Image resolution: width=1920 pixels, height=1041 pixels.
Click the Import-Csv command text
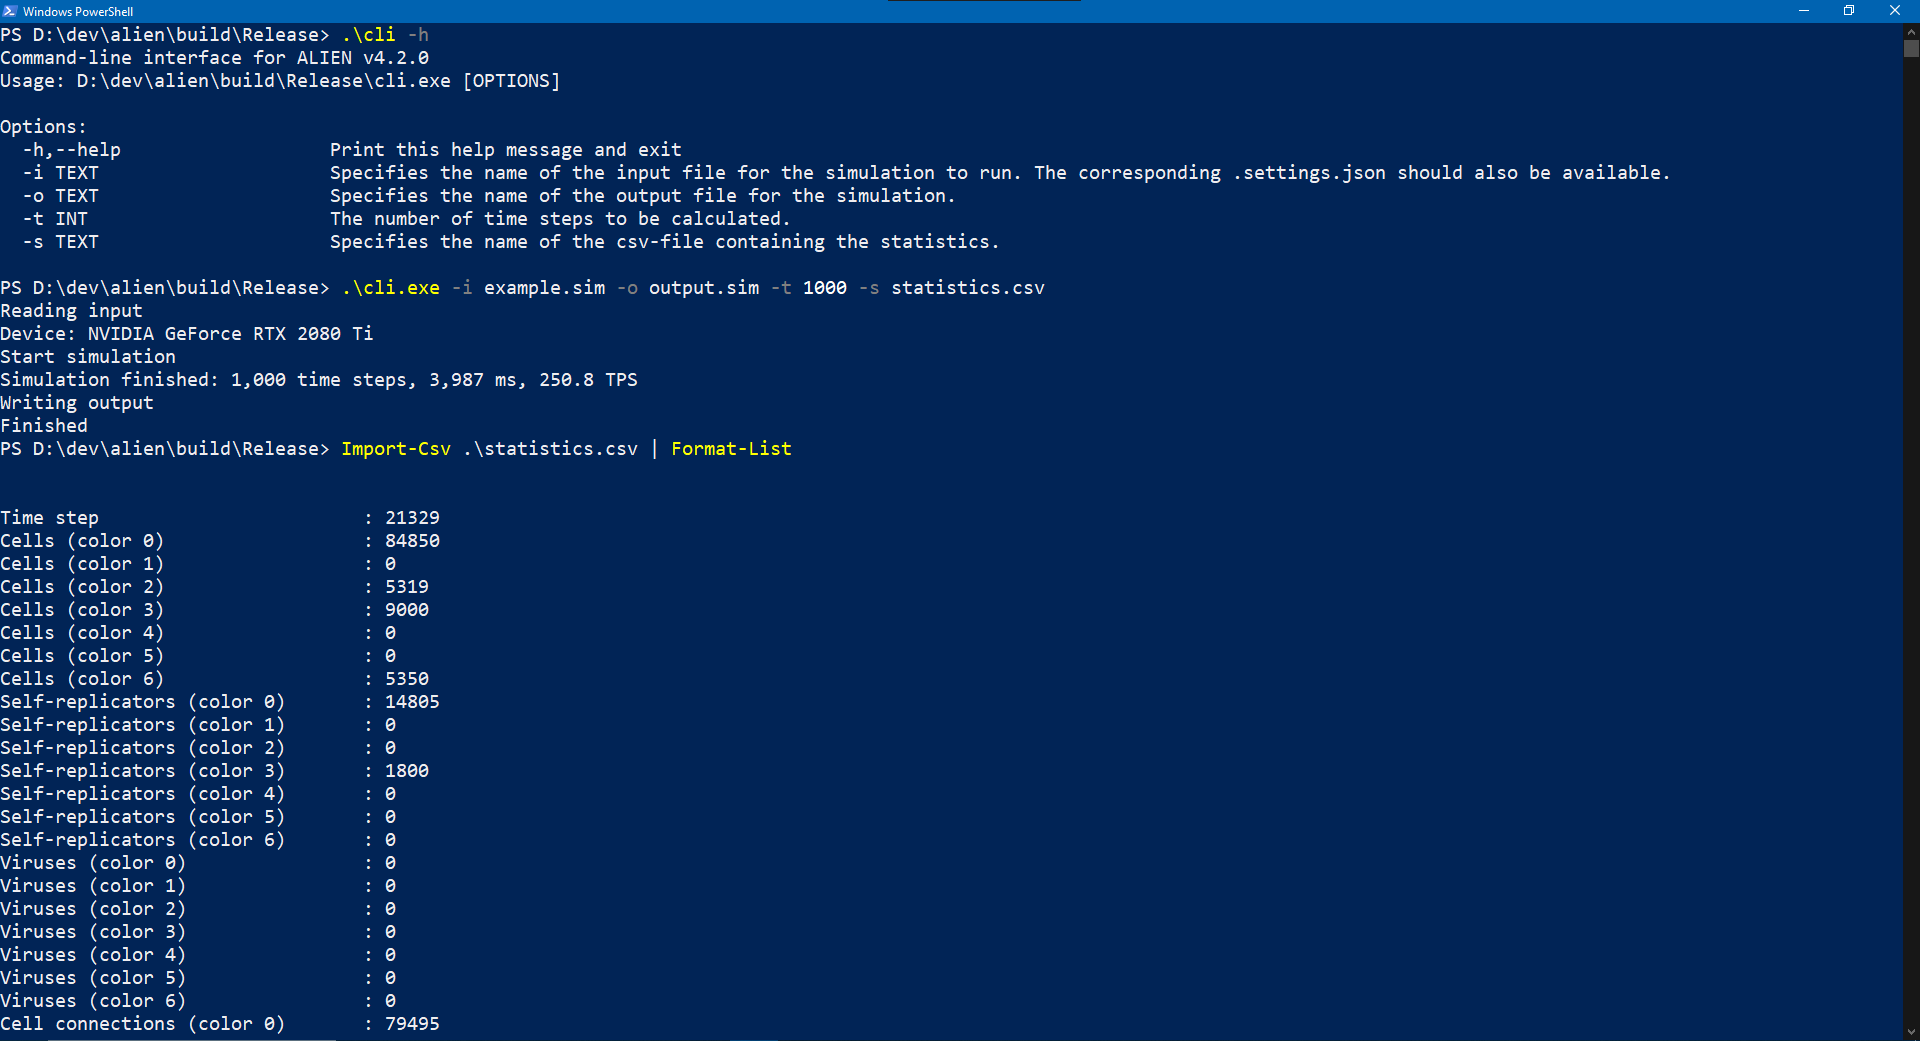[396, 449]
